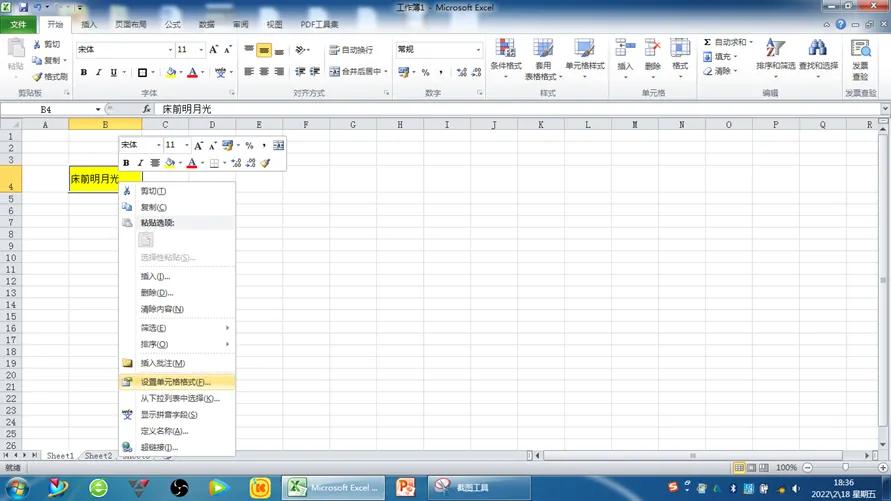Toggle Italic in the ribbon font group
Viewport: 891px width, 501px height.
click(x=98, y=72)
